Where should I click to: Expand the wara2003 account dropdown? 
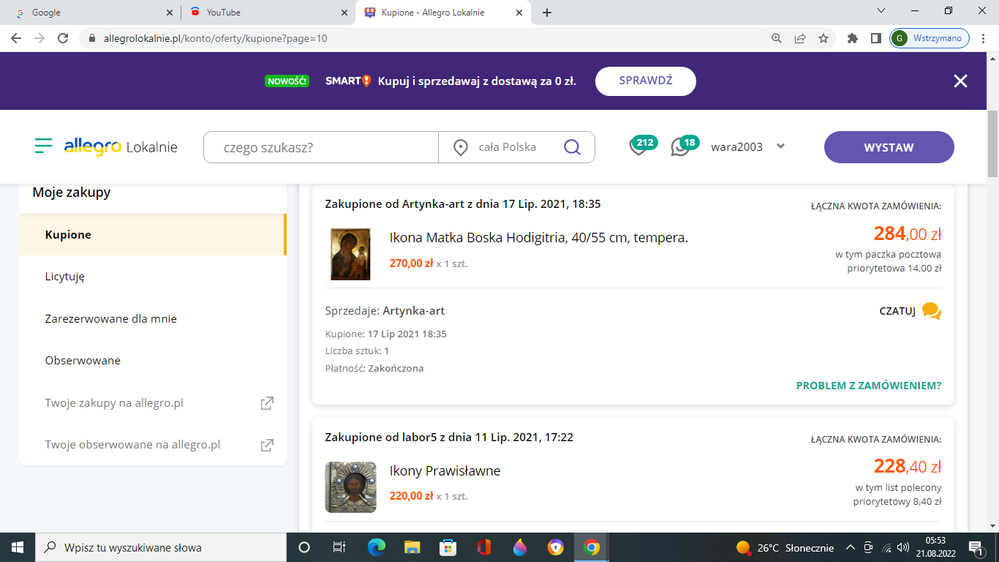coord(780,147)
